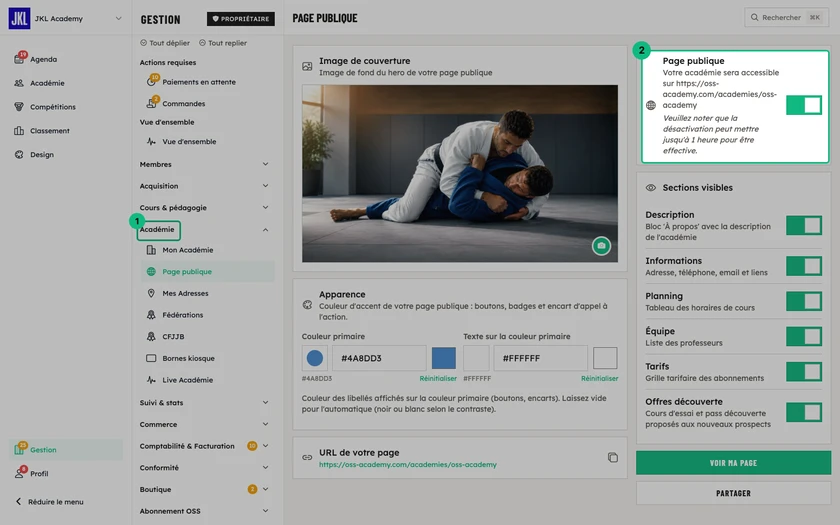Open the Agenda calendar icon
The height and width of the screenshot is (525, 840).
coord(19,59)
